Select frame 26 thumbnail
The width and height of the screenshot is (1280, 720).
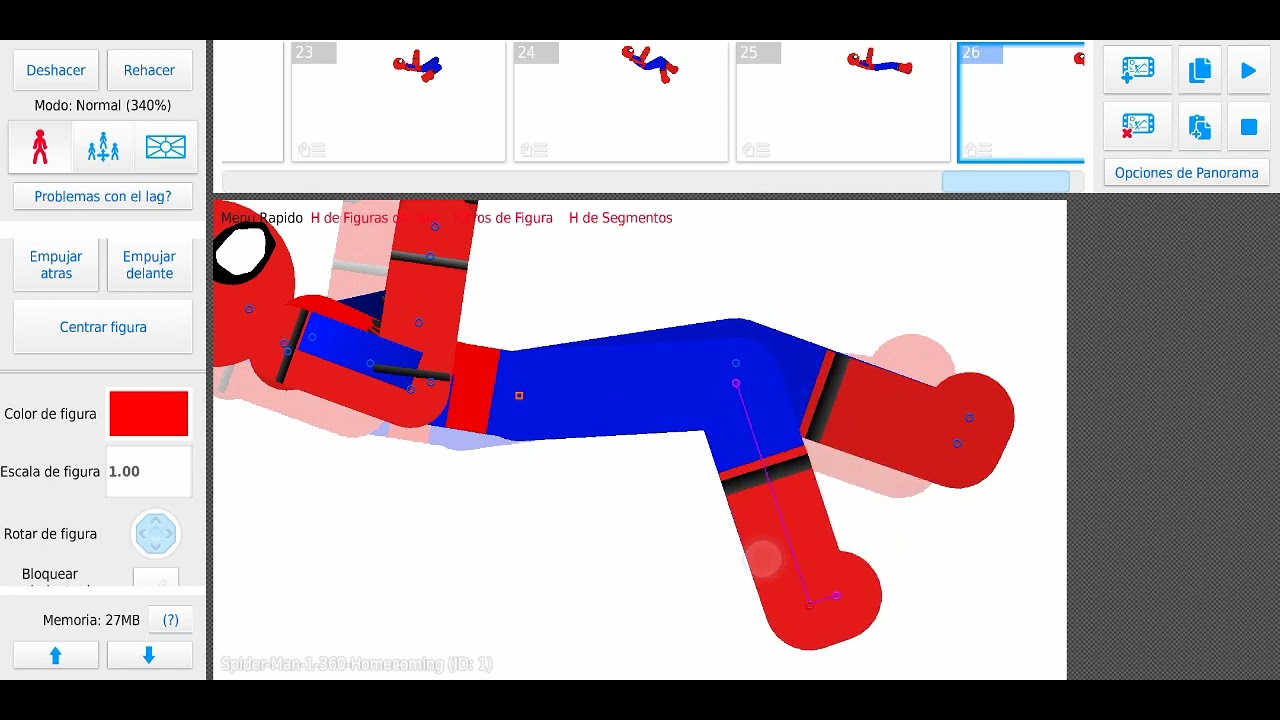pos(1021,102)
